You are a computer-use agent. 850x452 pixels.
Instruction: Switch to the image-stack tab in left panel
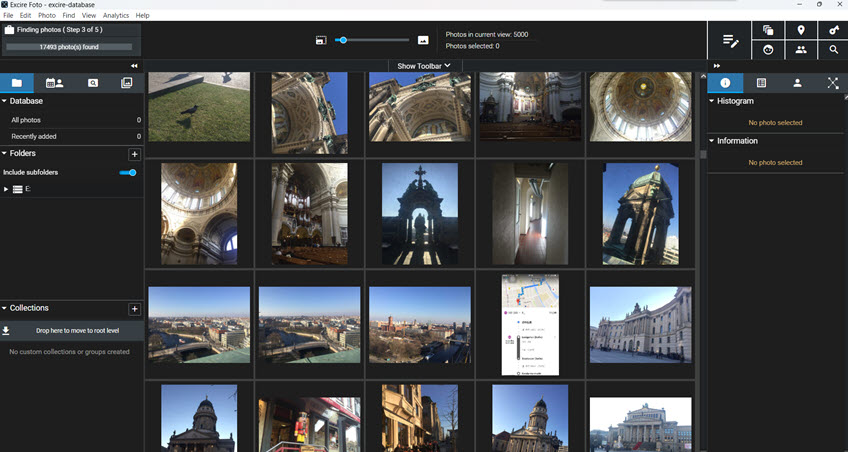[126, 83]
